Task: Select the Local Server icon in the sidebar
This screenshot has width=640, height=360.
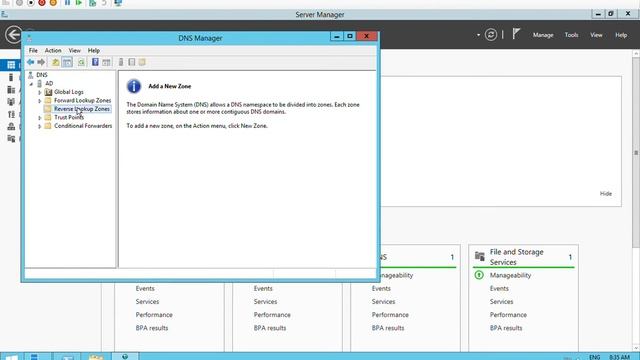Action: click(x=11, y=77)
